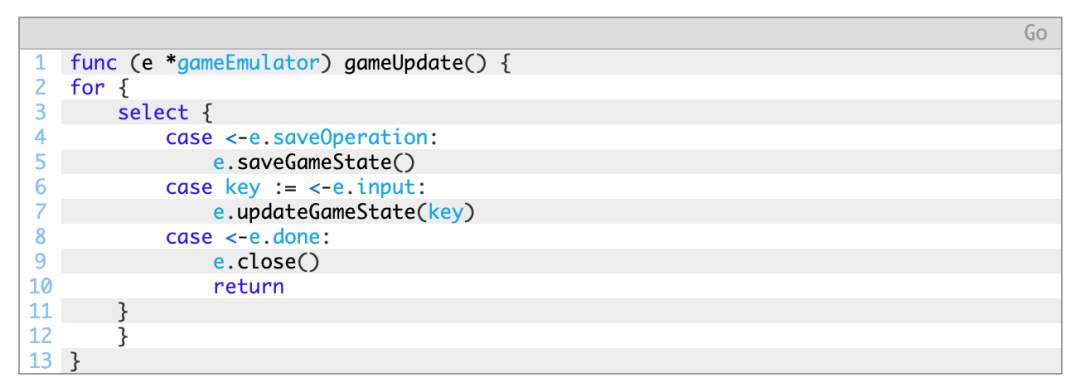Click the done channel identifier
Viewport: 1080px width, 392px height.
point(297,237)
